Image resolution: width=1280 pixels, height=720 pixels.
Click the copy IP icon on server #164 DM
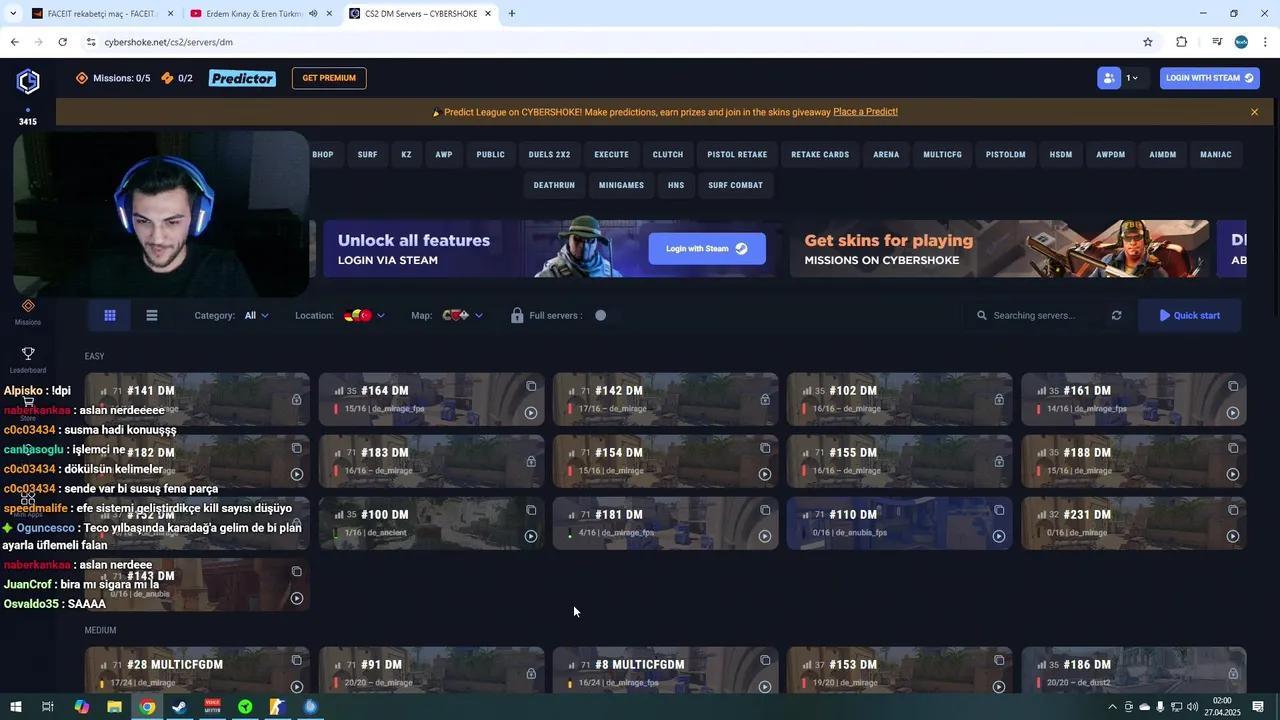click(x=531, y=385)
